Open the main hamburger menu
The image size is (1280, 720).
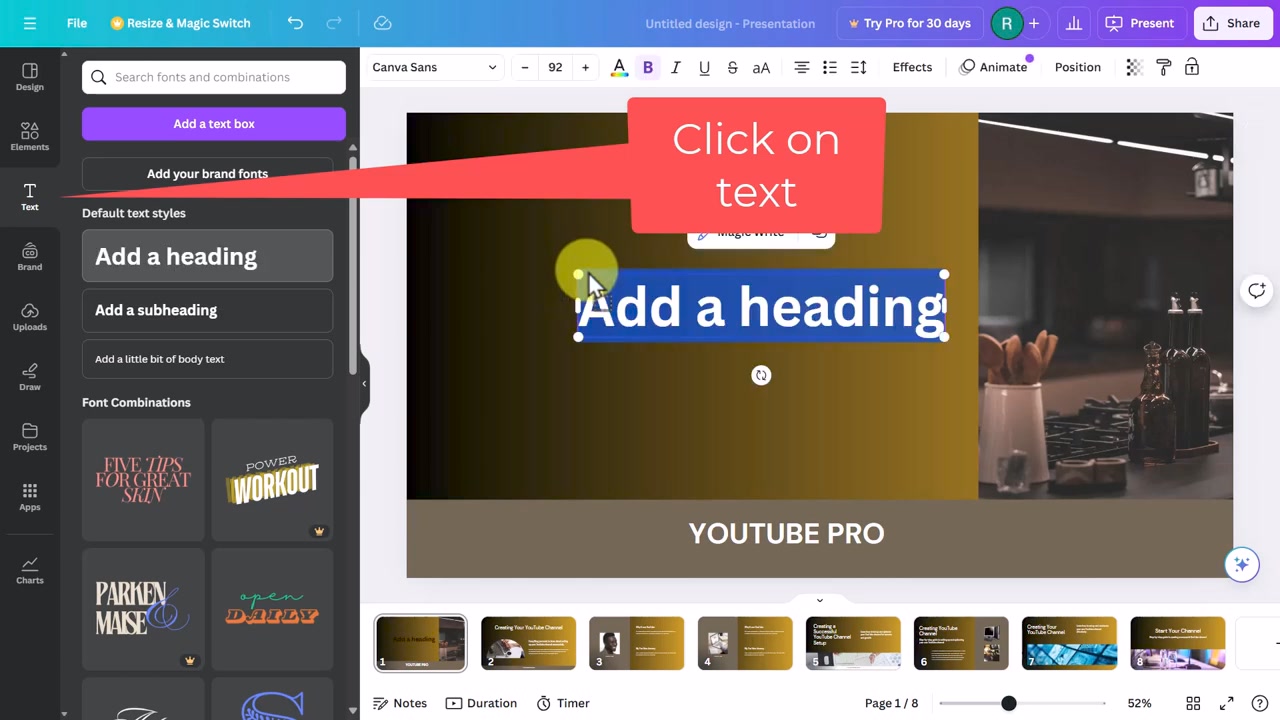[x=30, y=23]
